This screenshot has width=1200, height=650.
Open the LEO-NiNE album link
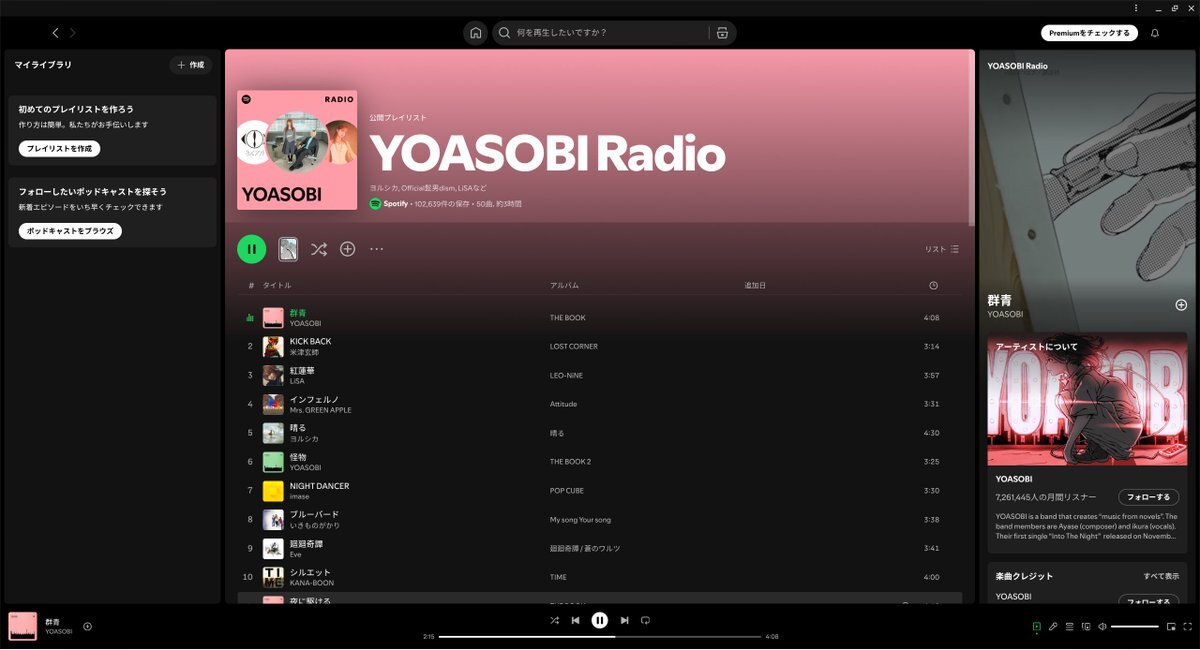pos(566,375)
